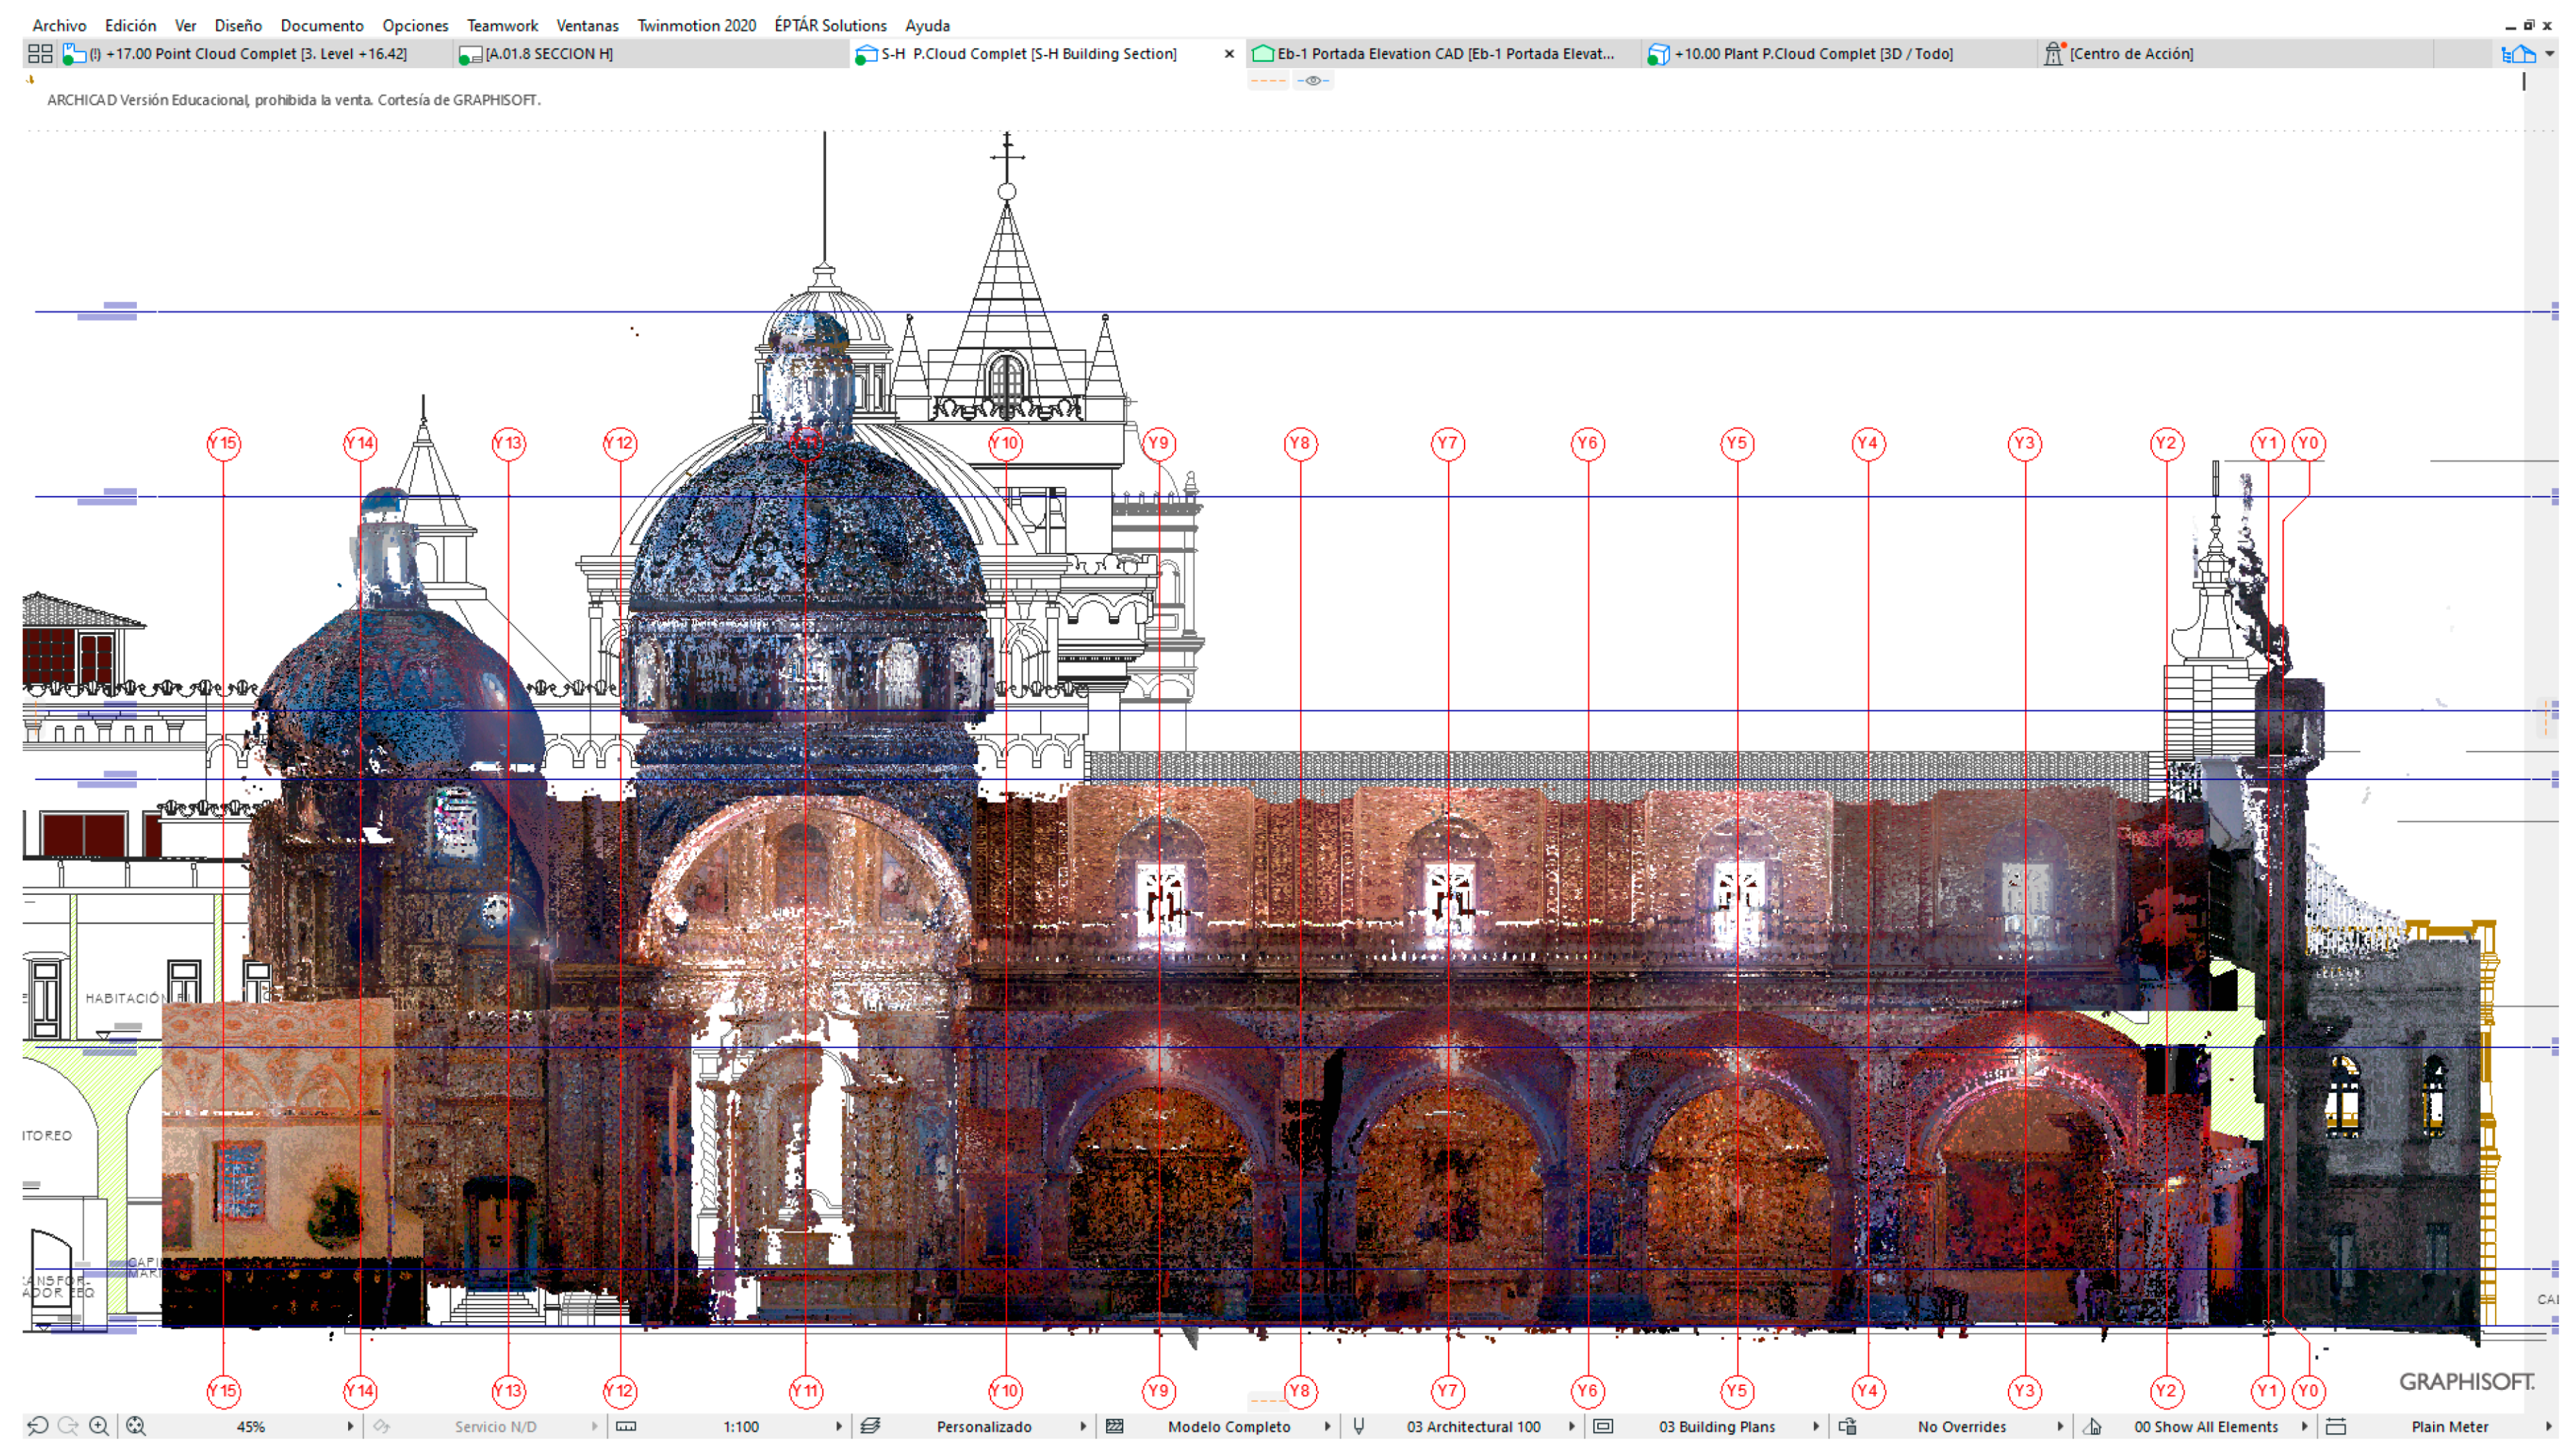Click the scale ruler icon
This screenshot has height=1456, width=2572.
pyautogui.click(x=627, y=1426)
